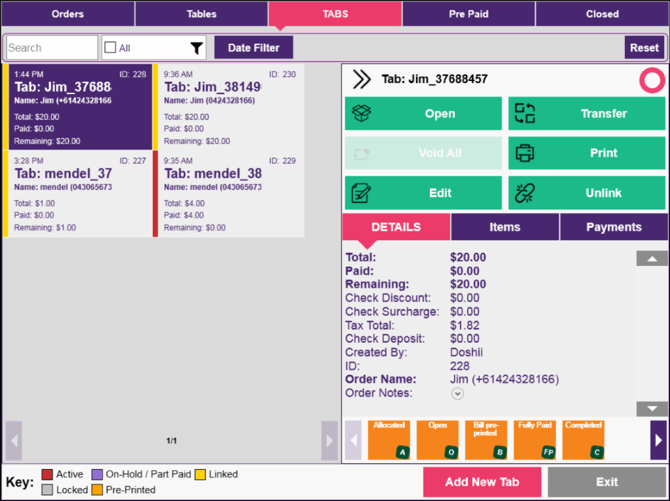
Task: Click the Print button
Action: (587, 153)
